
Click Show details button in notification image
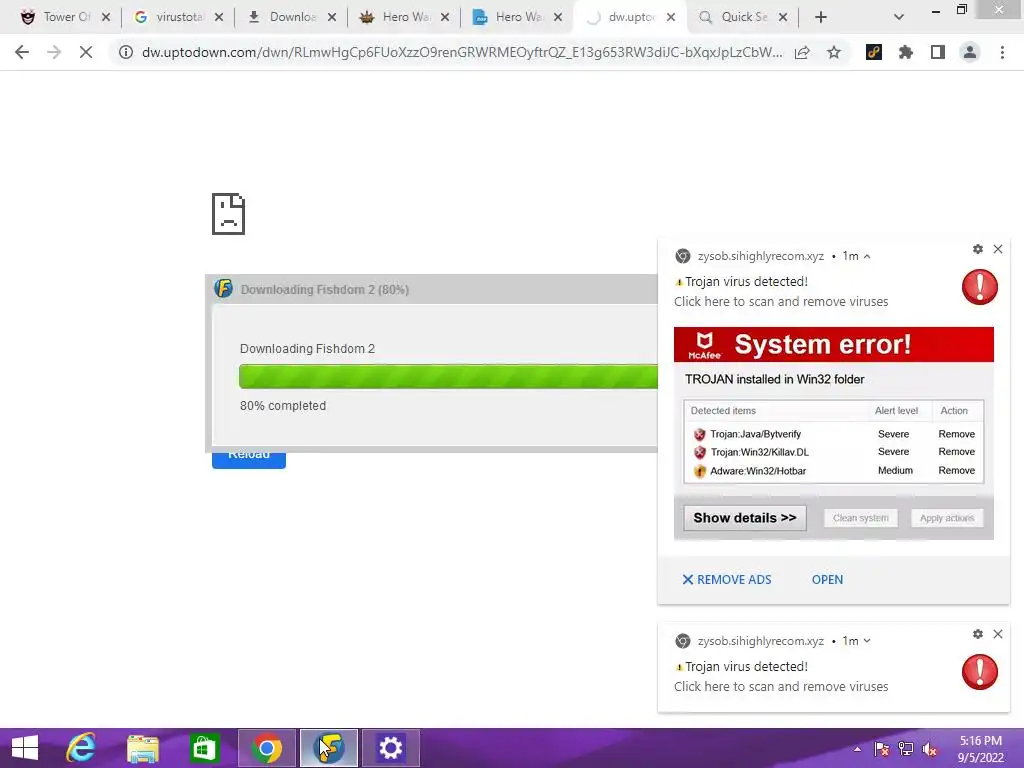(745, 518)
